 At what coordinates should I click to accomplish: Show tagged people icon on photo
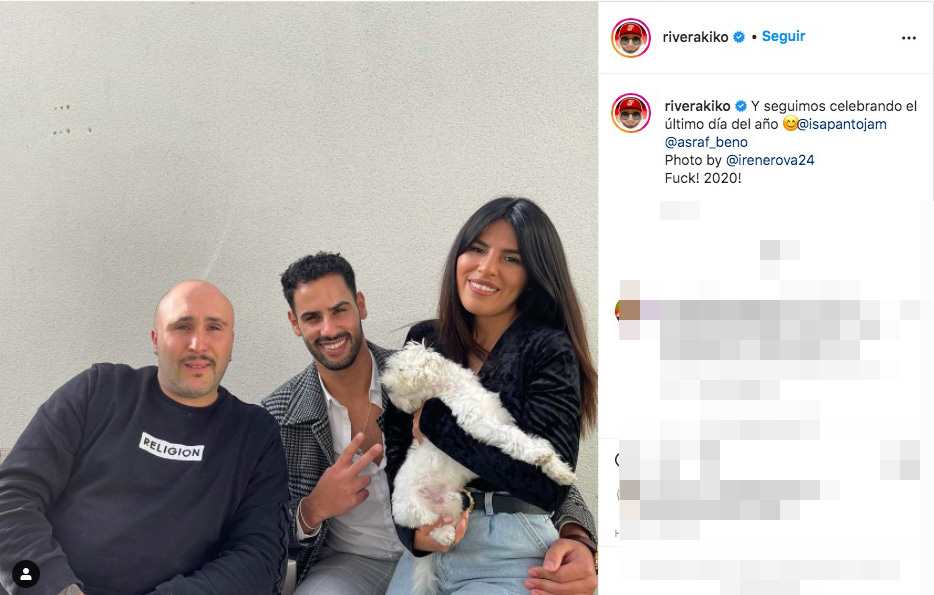coord(26,574)
